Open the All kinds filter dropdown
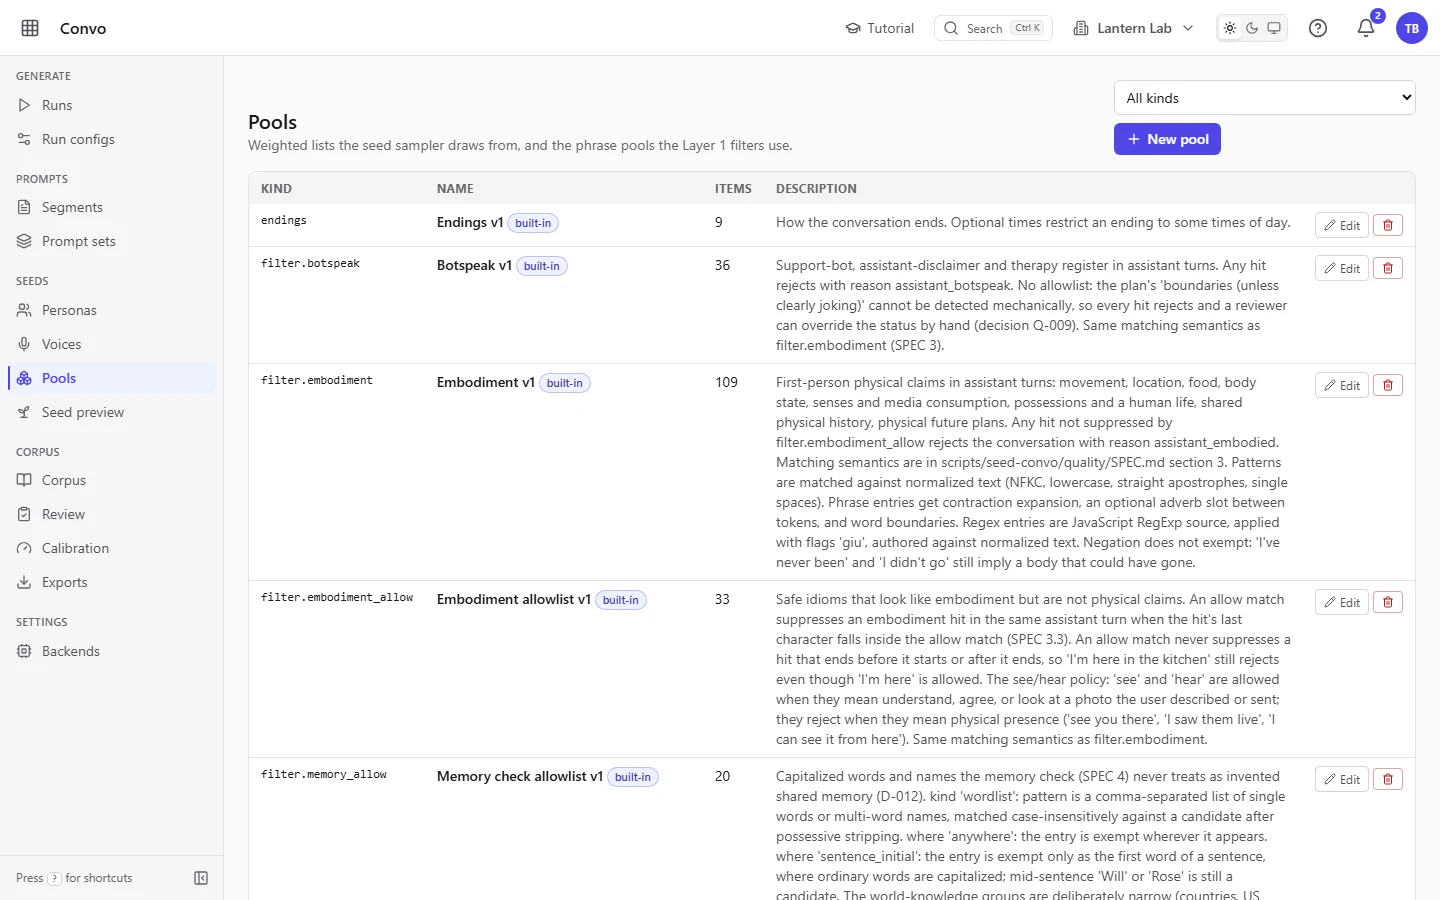Image resolution: width=1440 pixels, height=900 pixels. 1265,98
